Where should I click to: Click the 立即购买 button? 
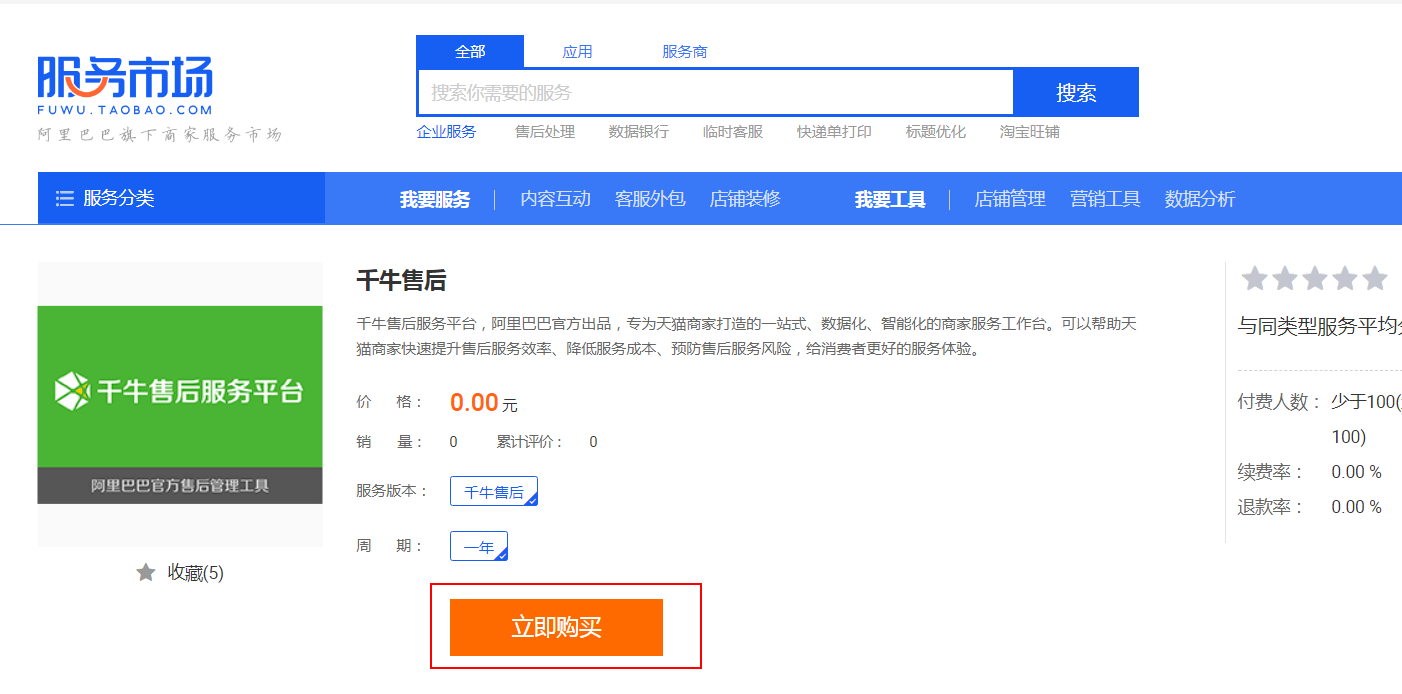556,628
